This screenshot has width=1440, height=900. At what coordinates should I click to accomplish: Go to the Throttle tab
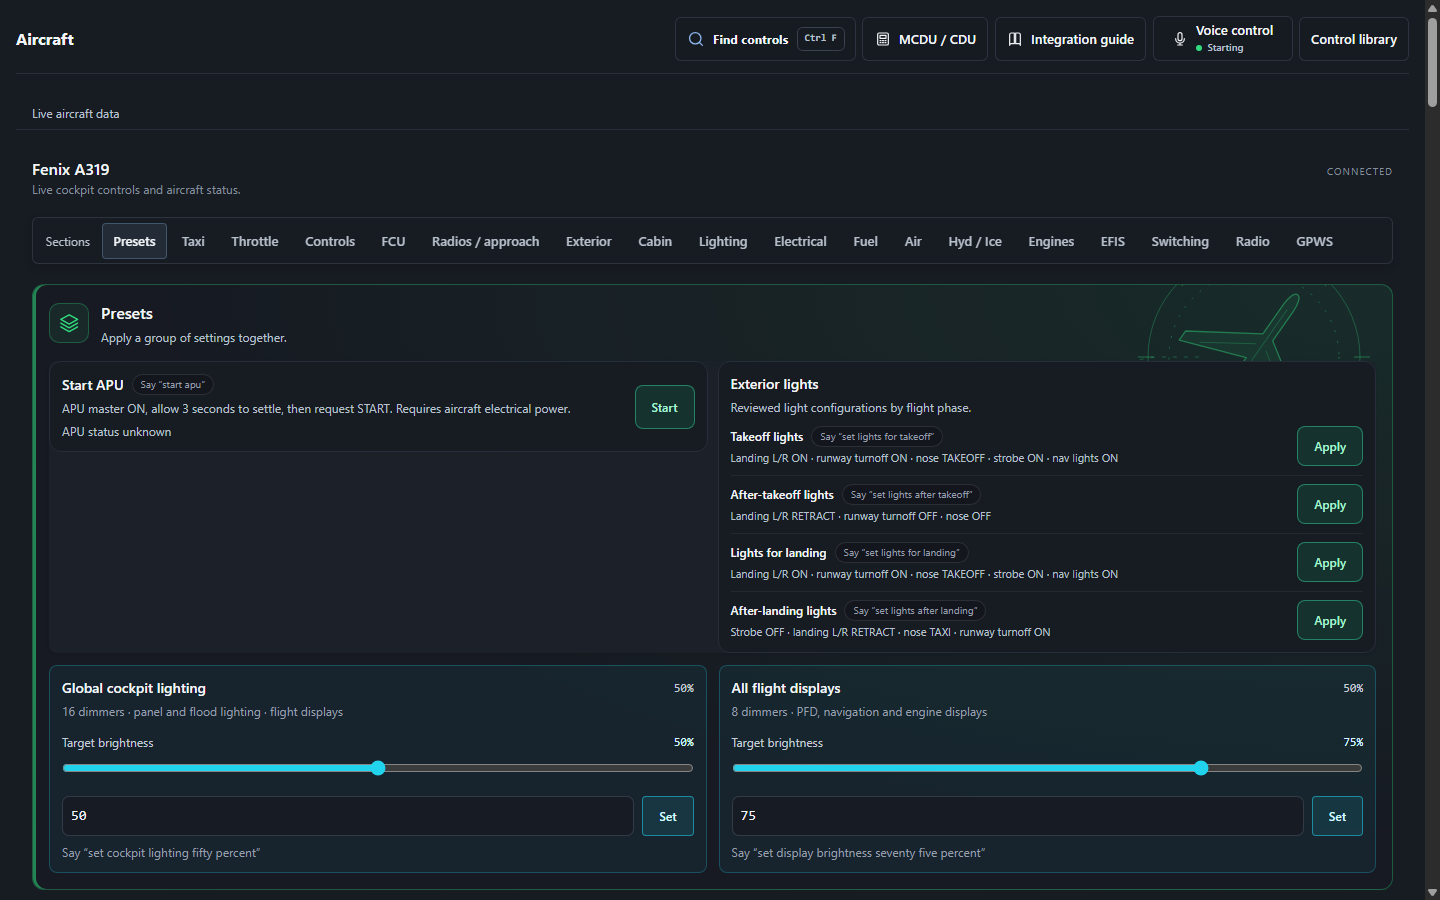(x=255, y=241)
